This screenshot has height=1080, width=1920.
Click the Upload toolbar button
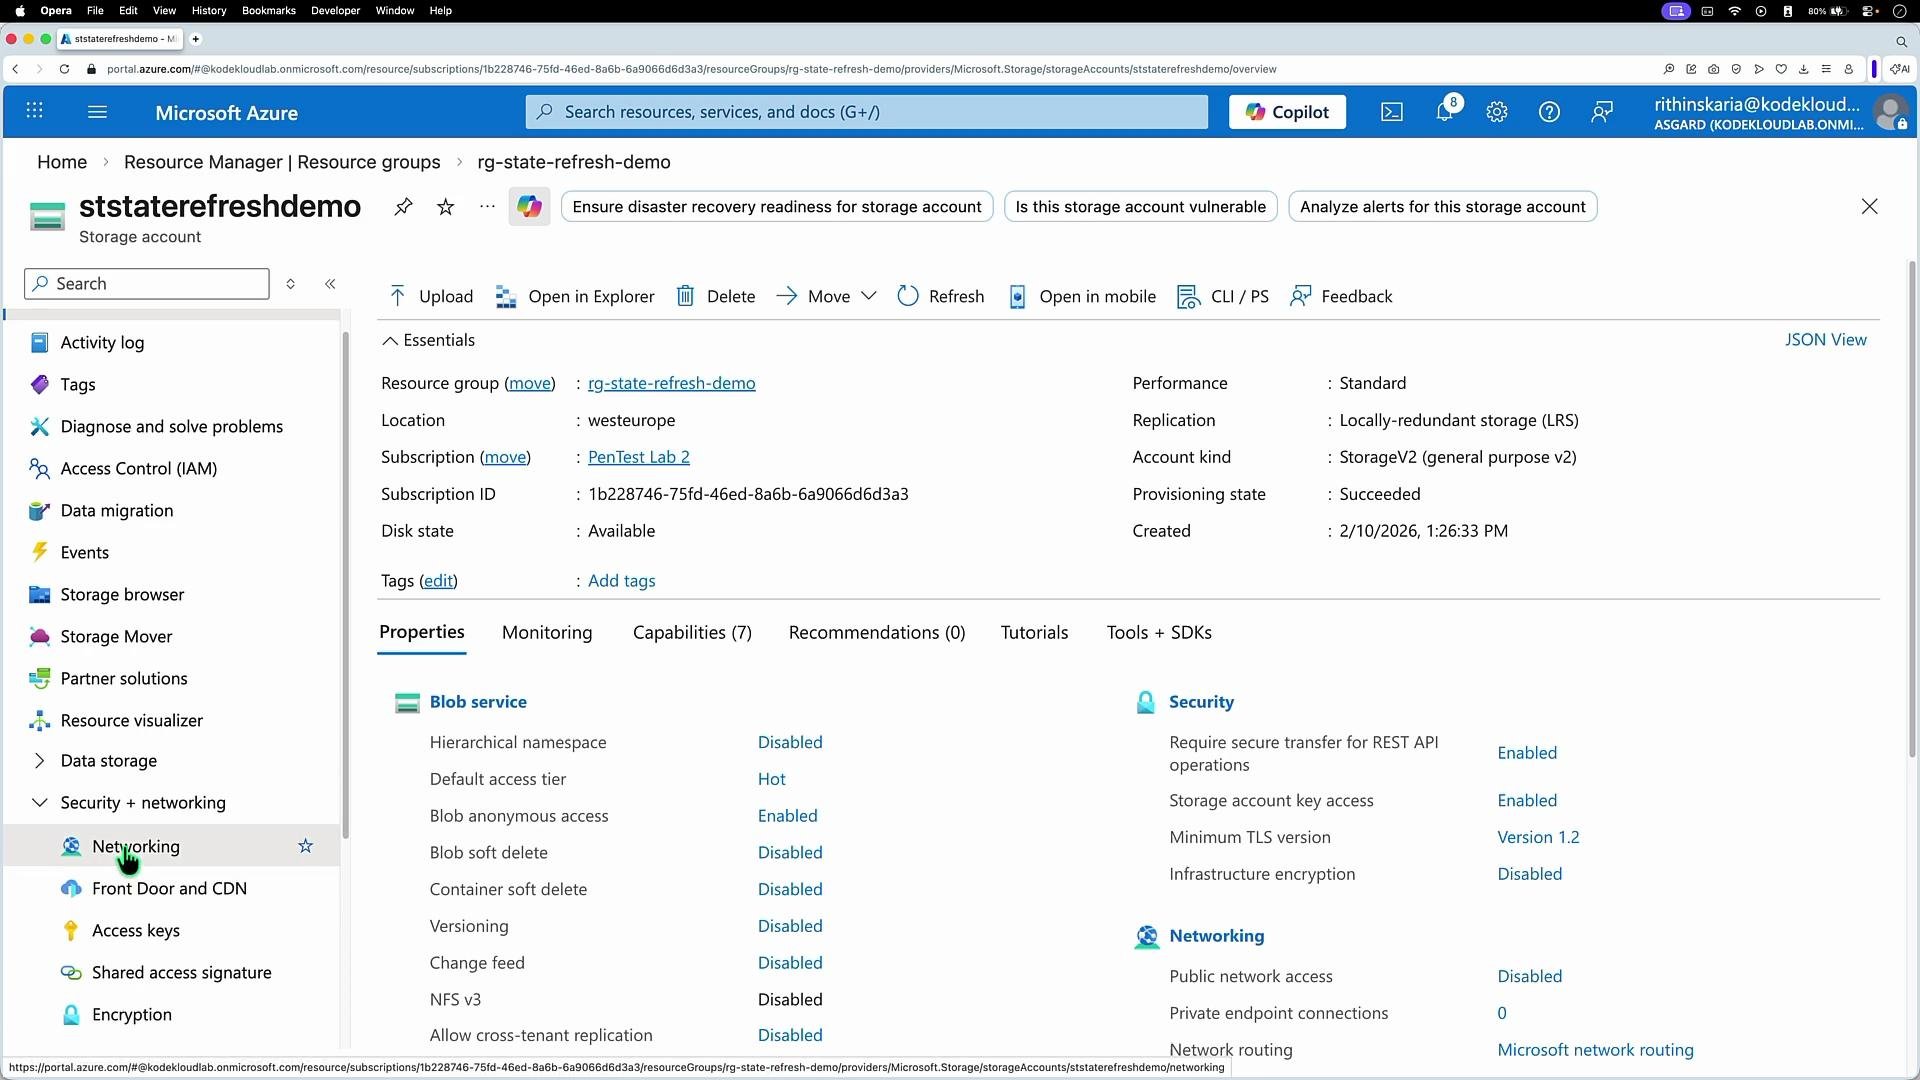(430, 296)
